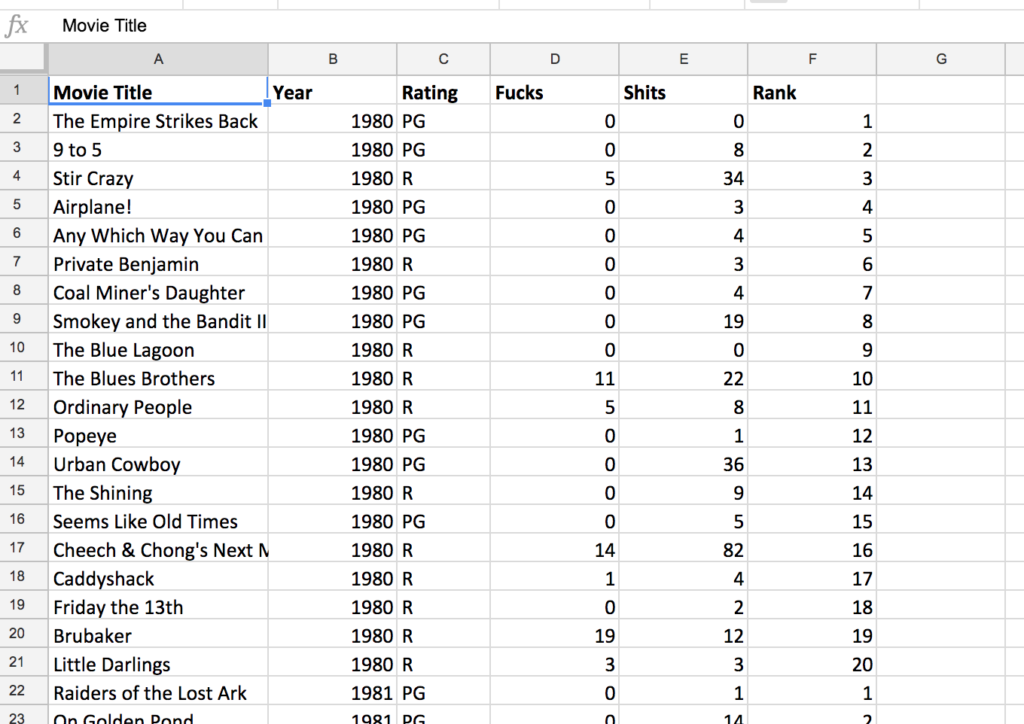Select the Coal Miner's Daughter cell

(x=158, y=292)
